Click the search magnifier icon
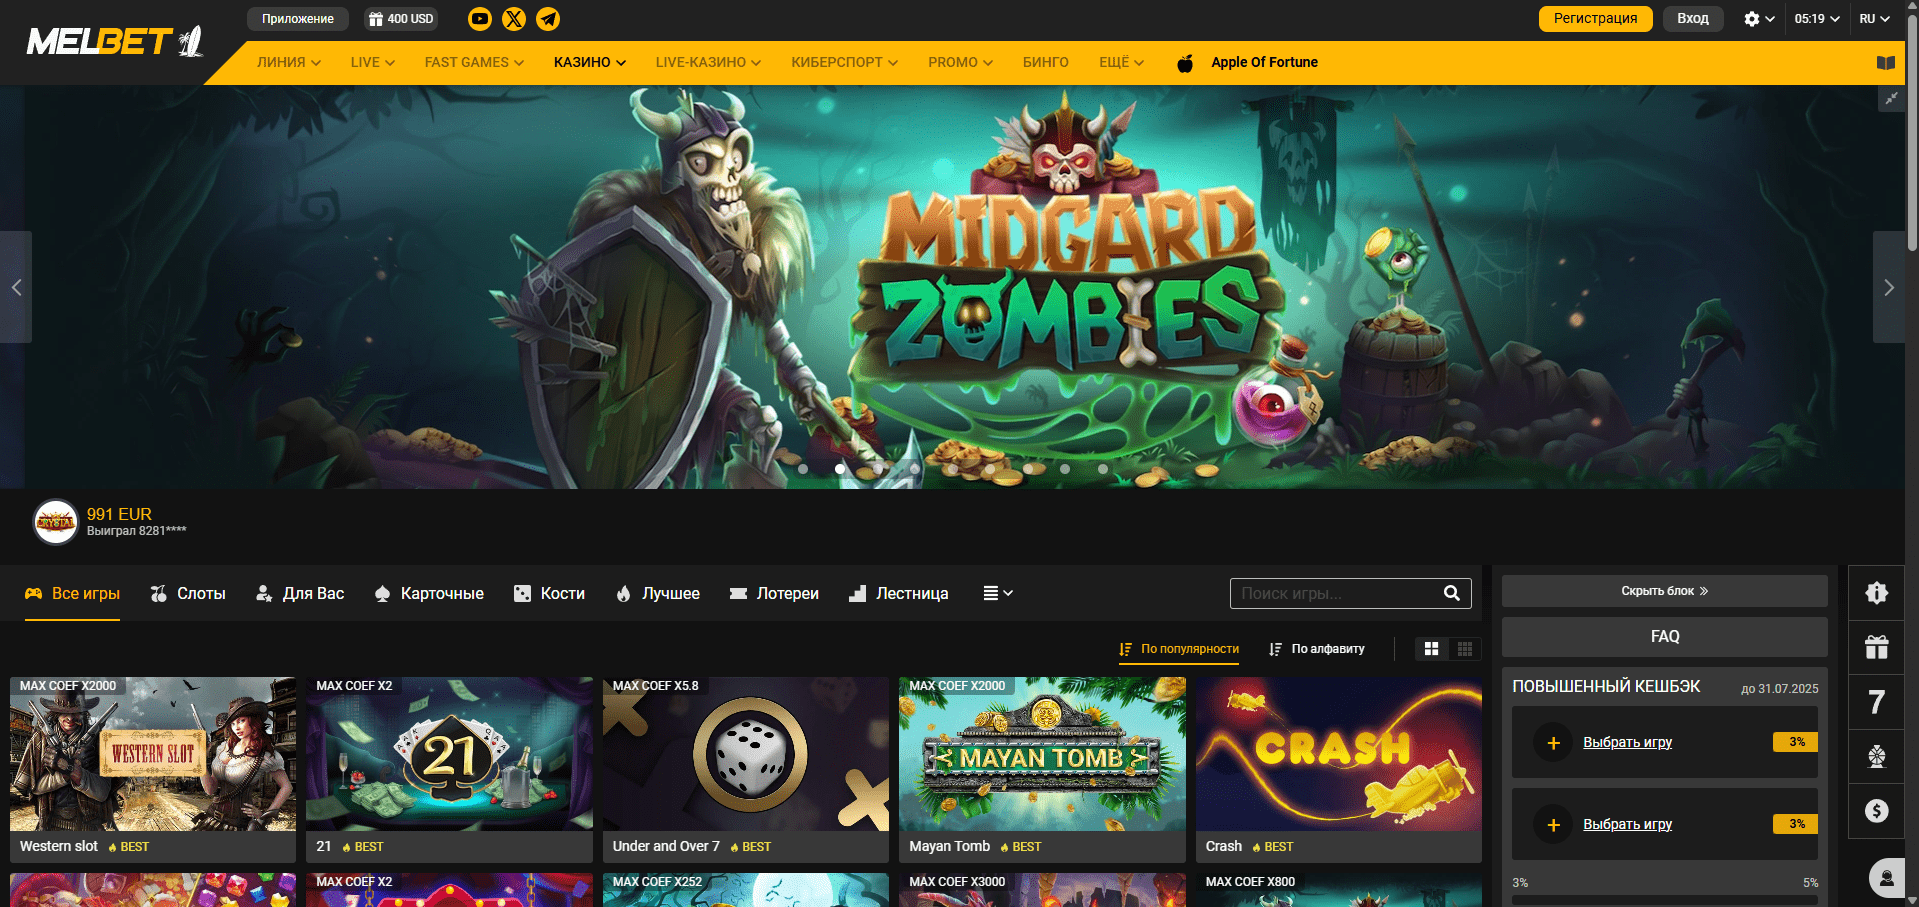1919x907 pixels. point(1452,593)
